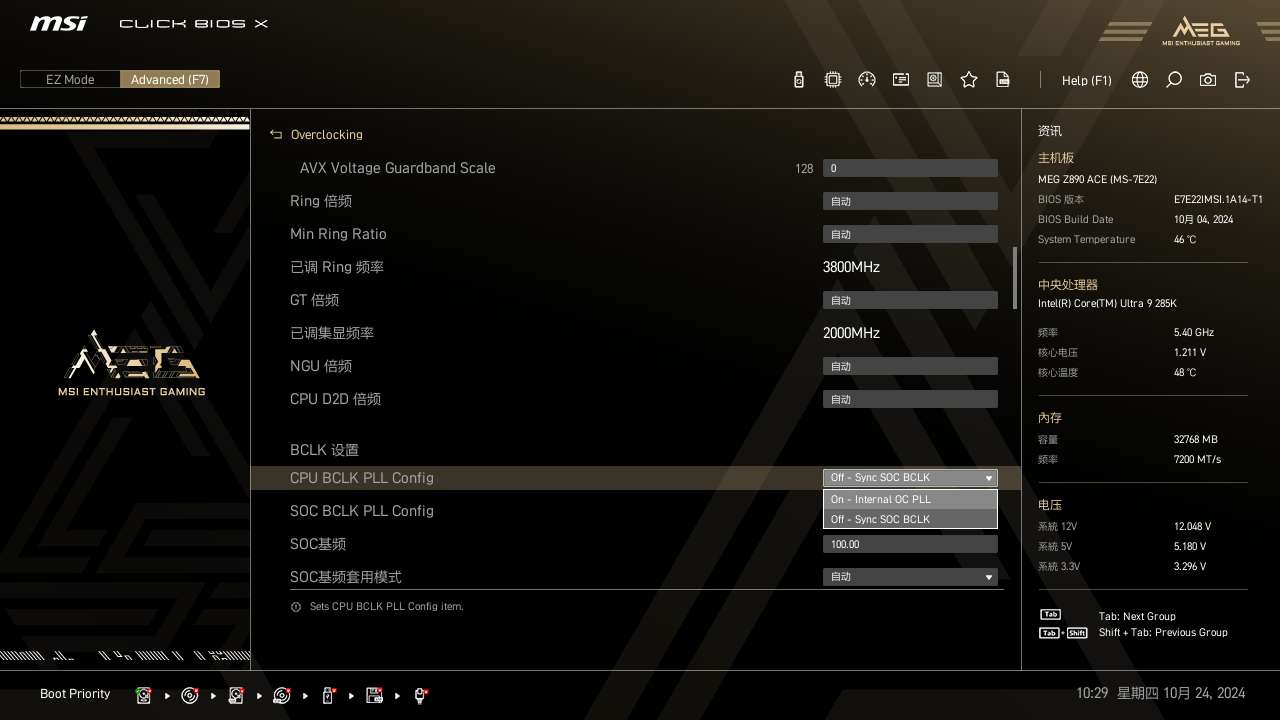Open Favorites star icon
This screenshot has height=720, width=1280.
[x=969, y=80]
